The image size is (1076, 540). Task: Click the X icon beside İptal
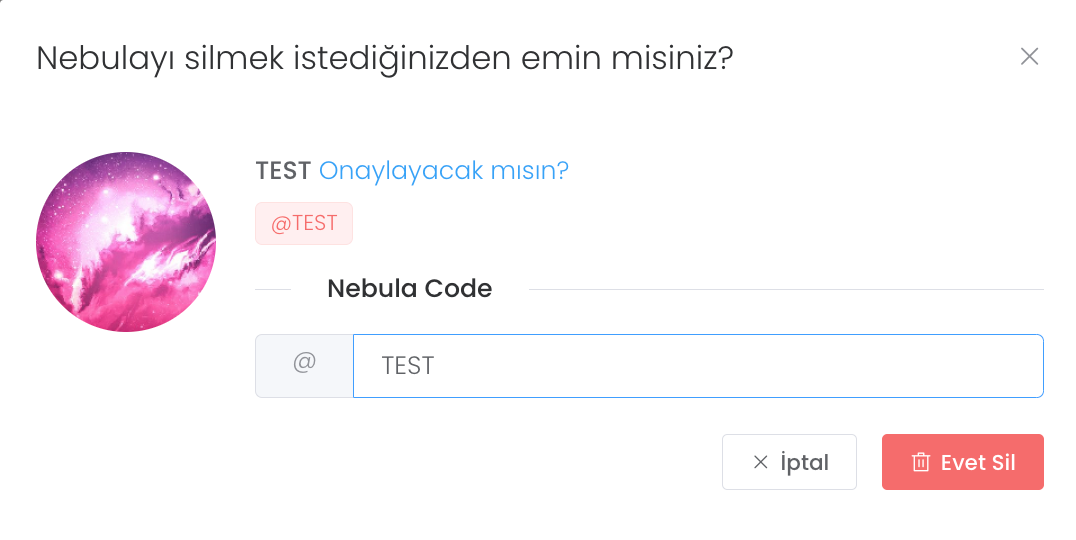pos(760,462)
